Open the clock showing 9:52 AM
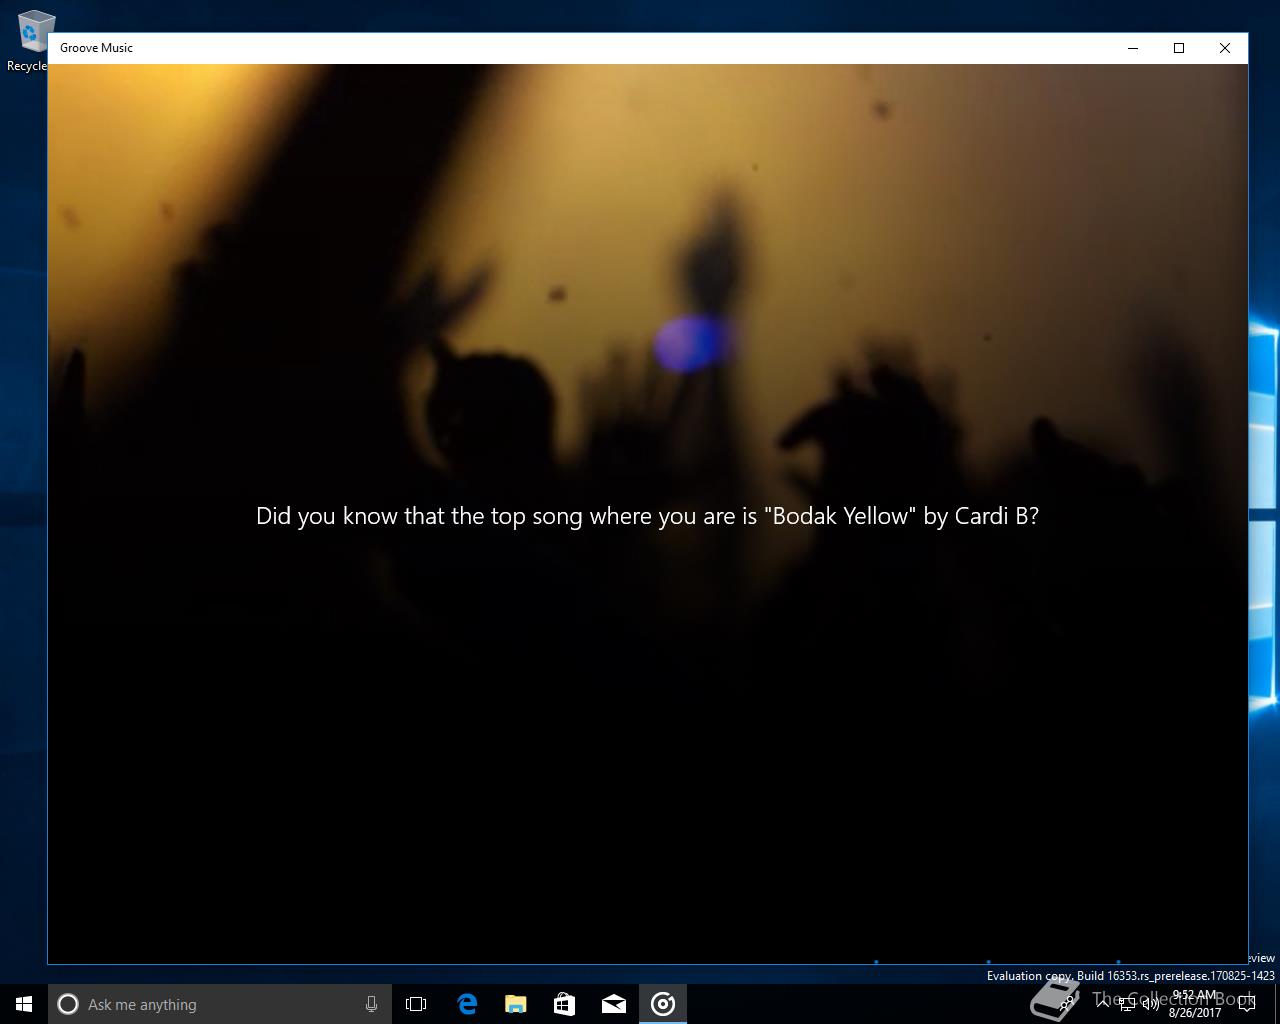 [x=1194, y=1004]
